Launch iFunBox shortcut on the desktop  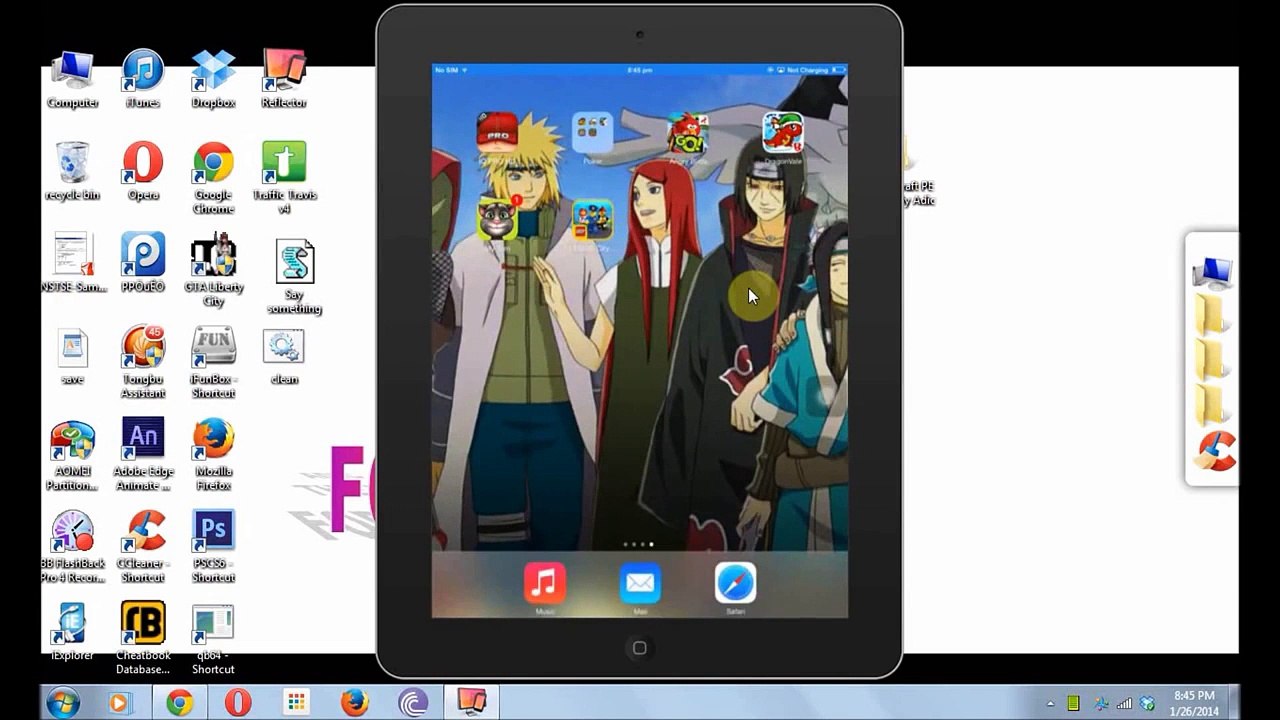coord(213,362)
